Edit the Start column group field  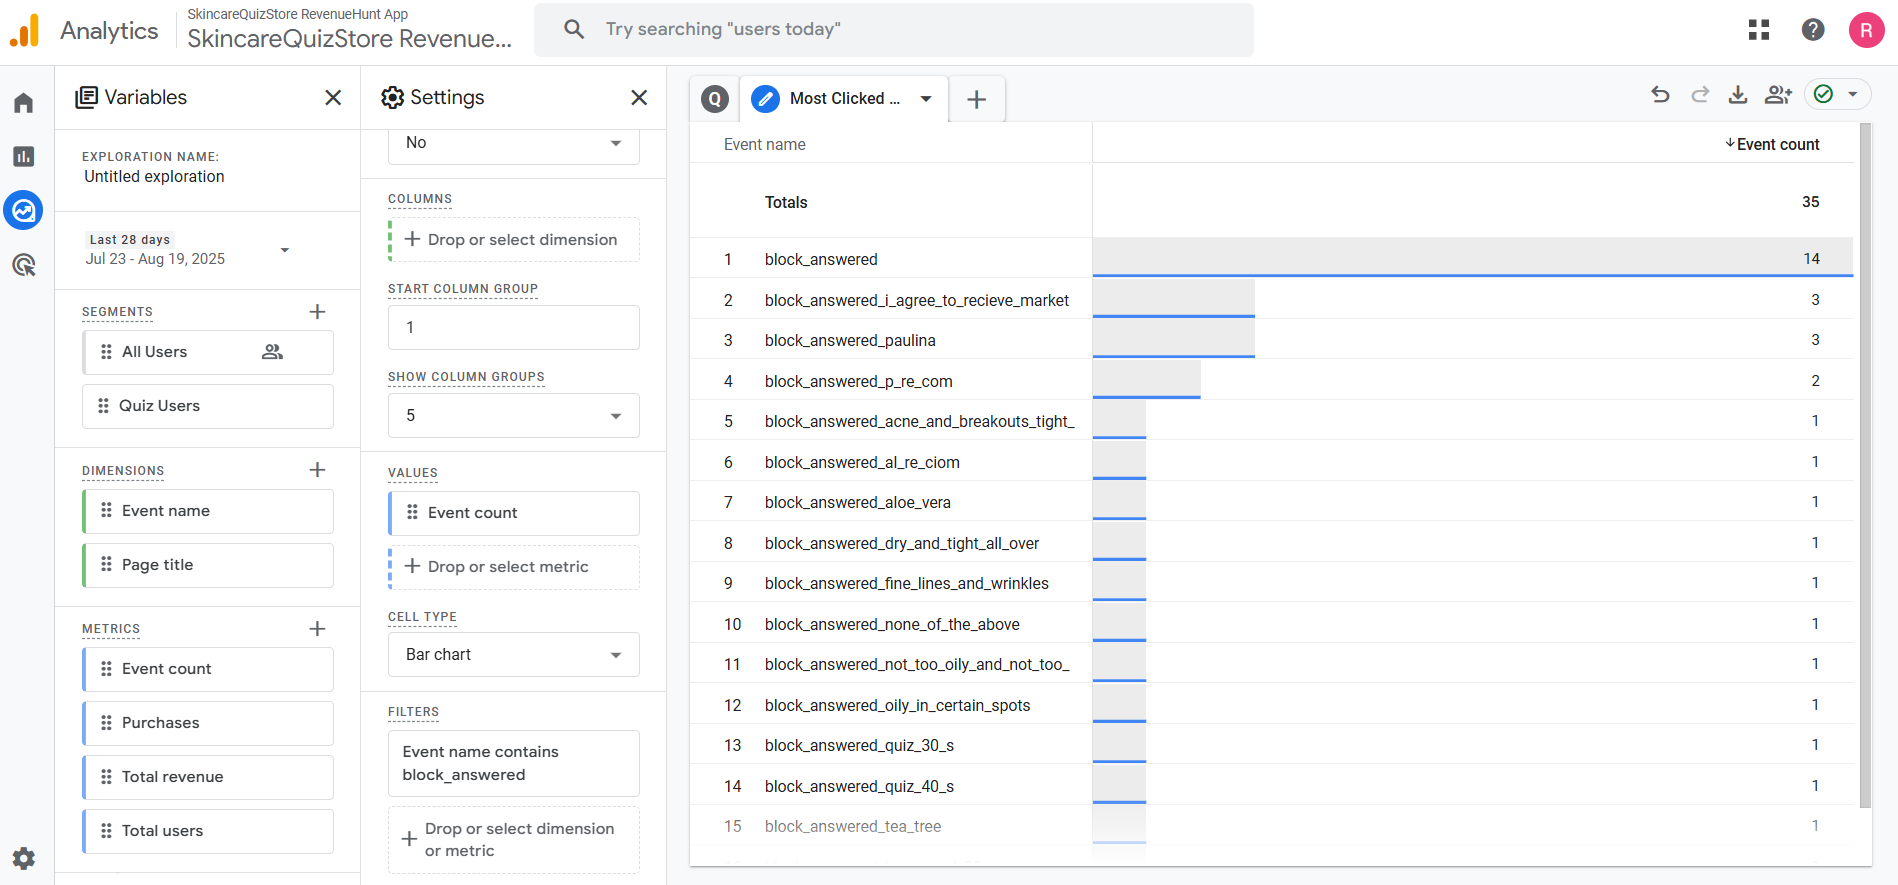point(514,328)
